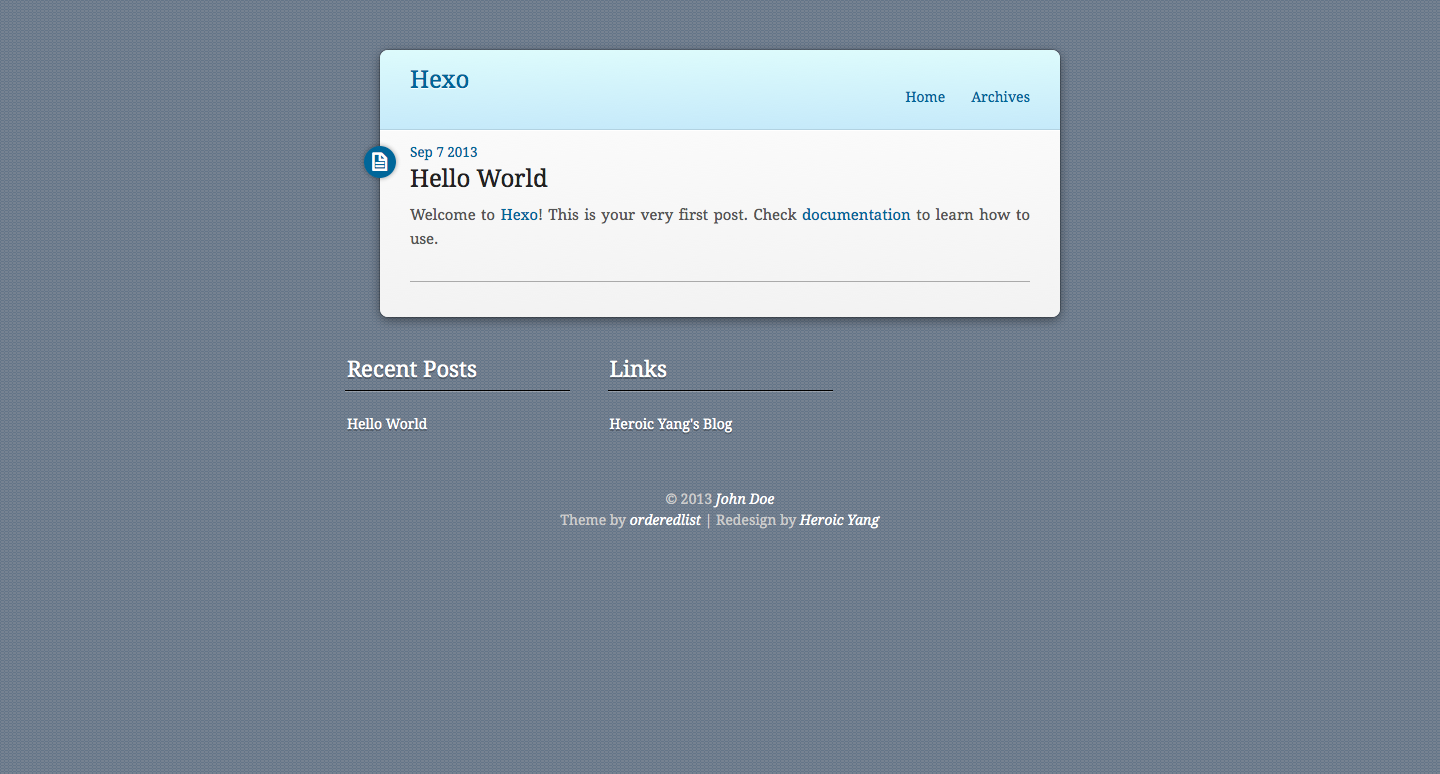Open the orderedlist theme author link

(x=665, y=520)
